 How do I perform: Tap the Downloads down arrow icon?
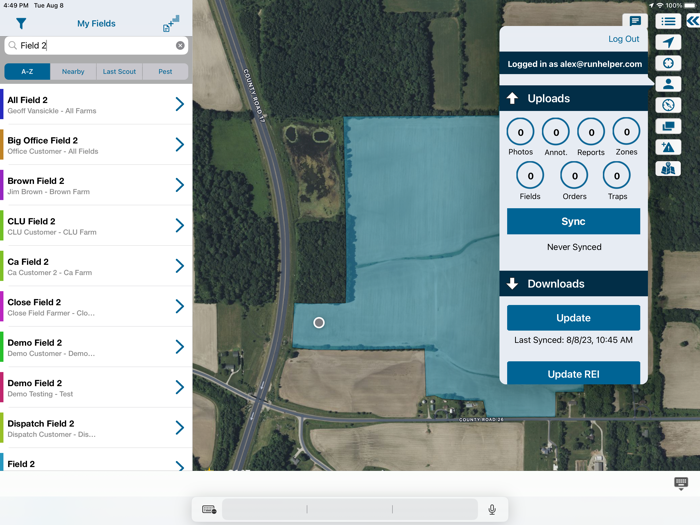point(512,283)
